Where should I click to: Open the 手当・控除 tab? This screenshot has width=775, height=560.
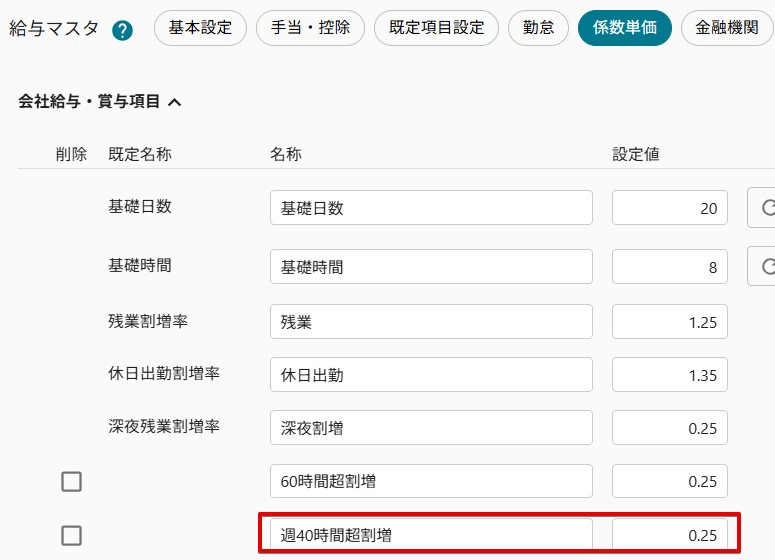(x=310, y=28)
